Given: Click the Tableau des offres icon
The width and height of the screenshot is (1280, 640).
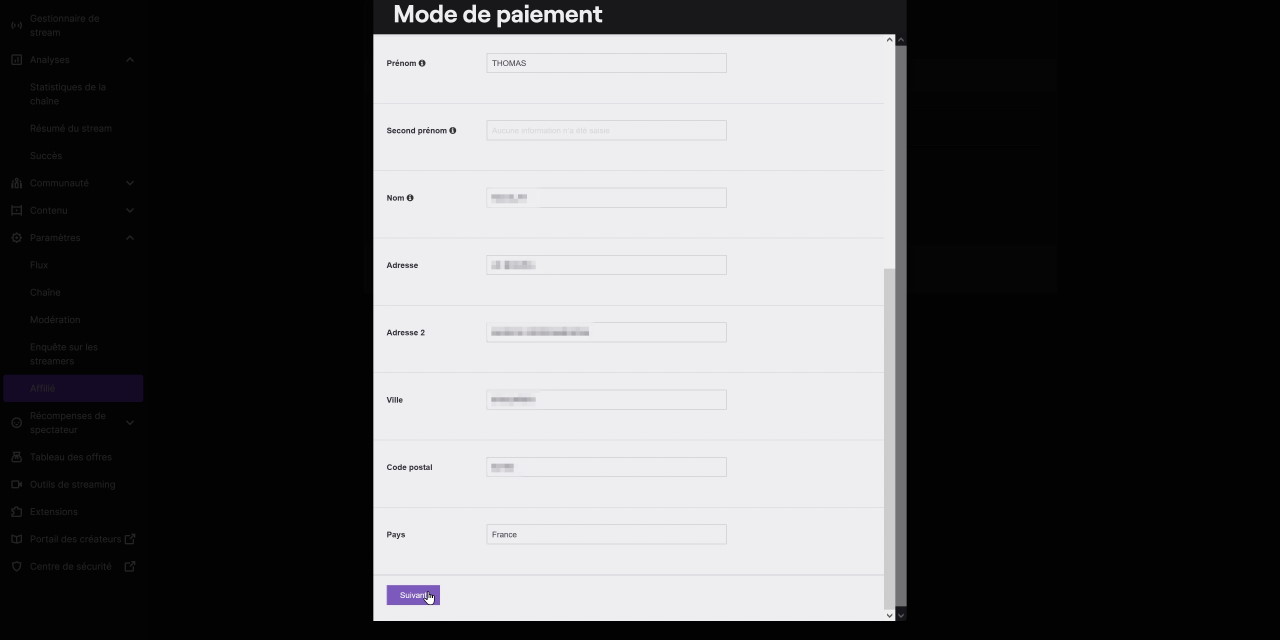Looking at the screenshot, I should tap(16, 457).
